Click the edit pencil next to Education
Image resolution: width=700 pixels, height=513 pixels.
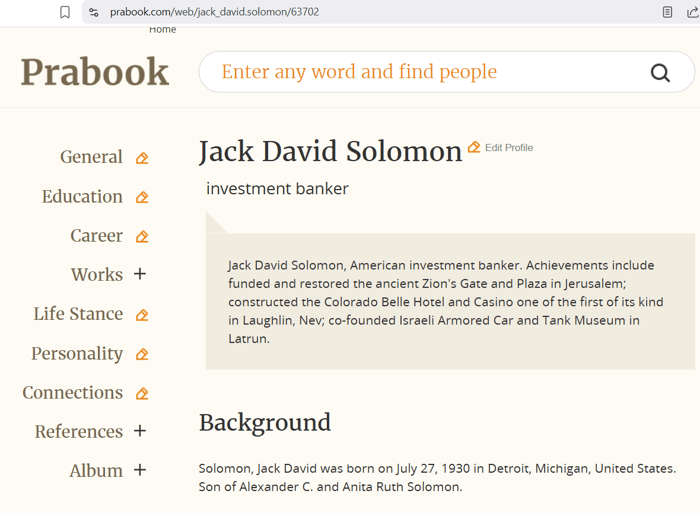pos(142,197)
